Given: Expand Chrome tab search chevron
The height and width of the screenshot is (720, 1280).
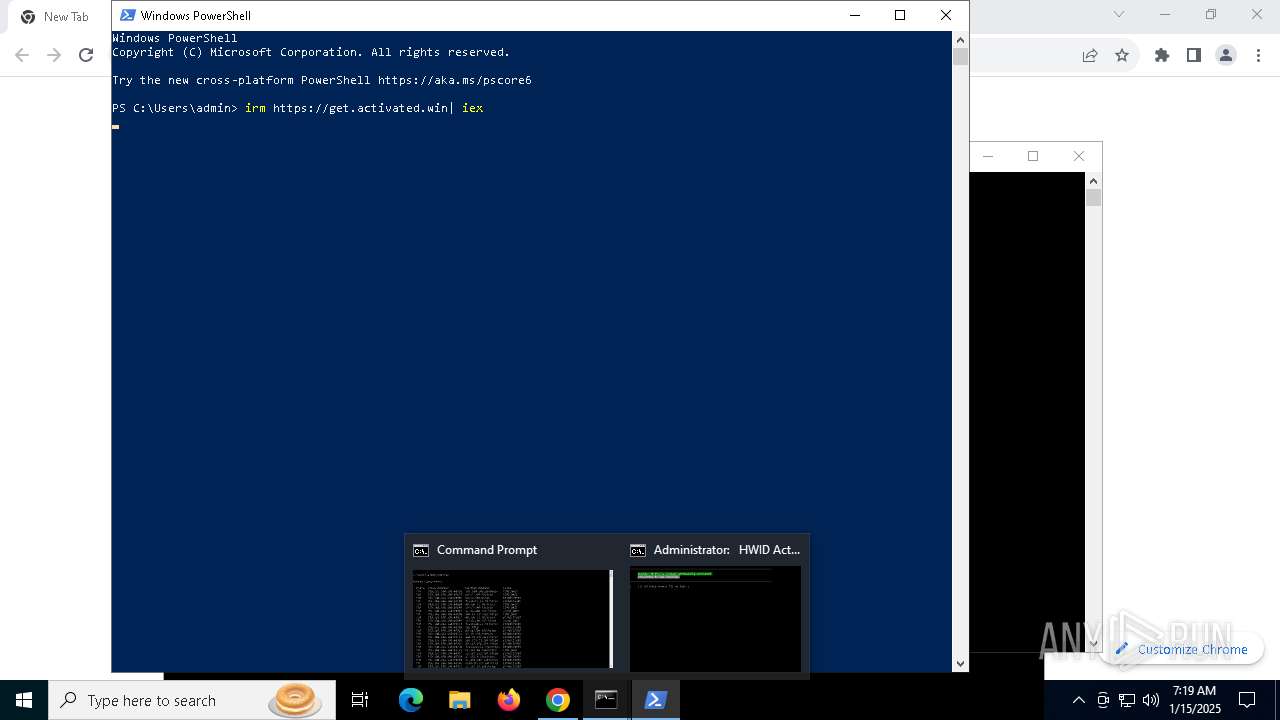Looking at the screenshot, I should click(x=1119, y=14).
